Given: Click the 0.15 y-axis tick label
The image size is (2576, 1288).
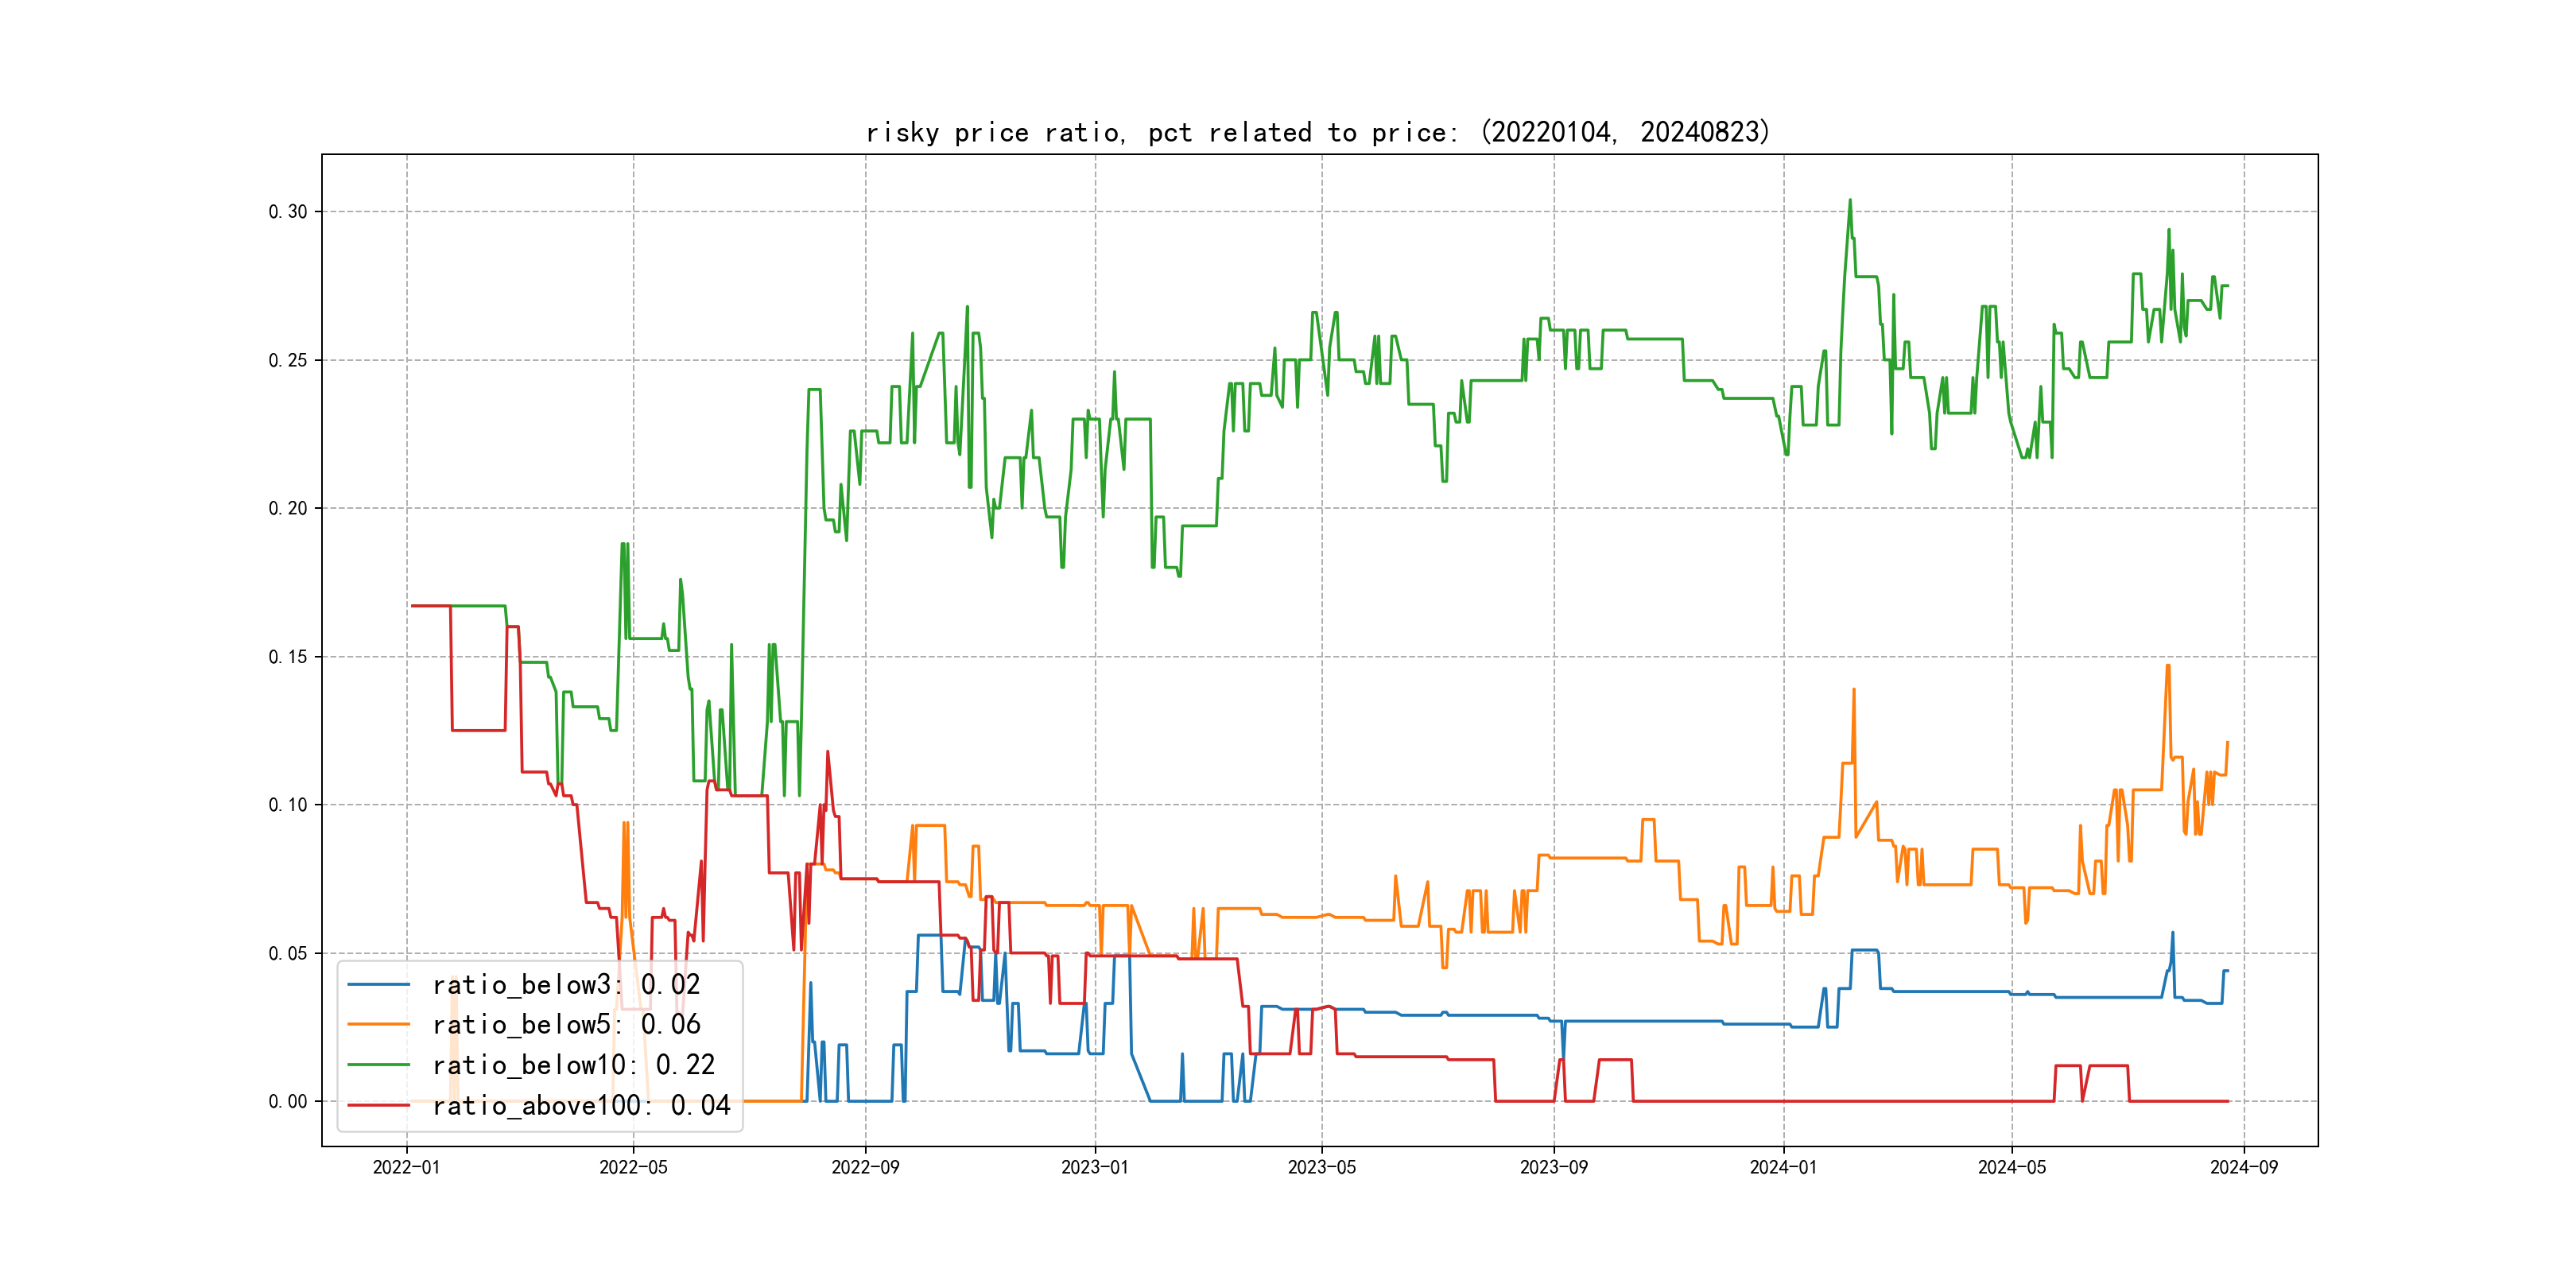Looking at the screenshot, I should [x=288, y=657].
